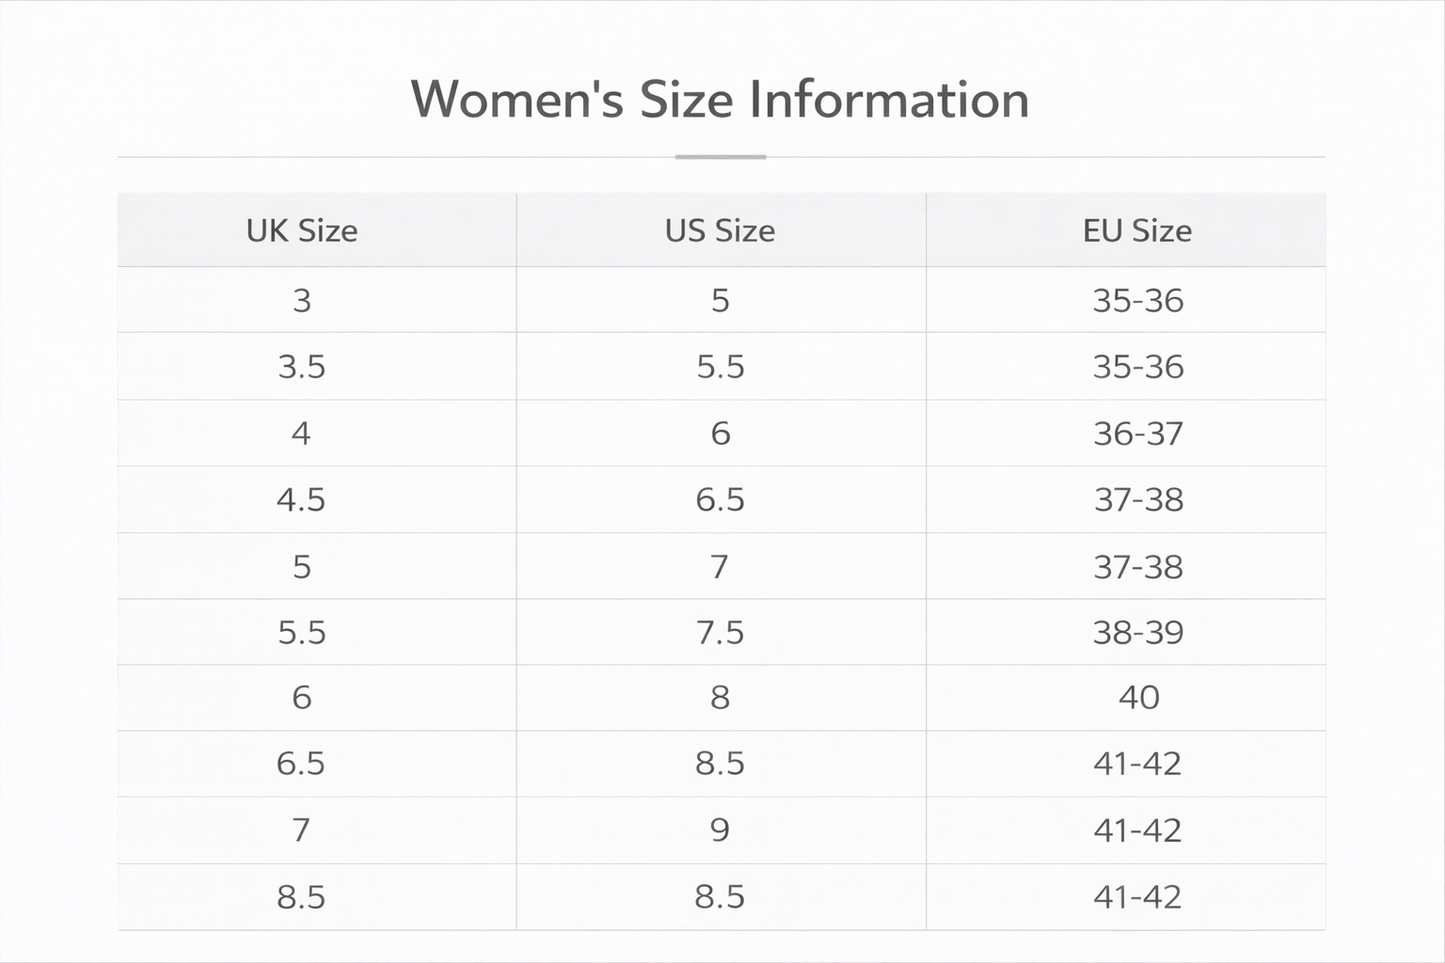Click the UK size 4.5 cell
Viewport: 1445px width, 963px height.
click(x=301, y=499)
